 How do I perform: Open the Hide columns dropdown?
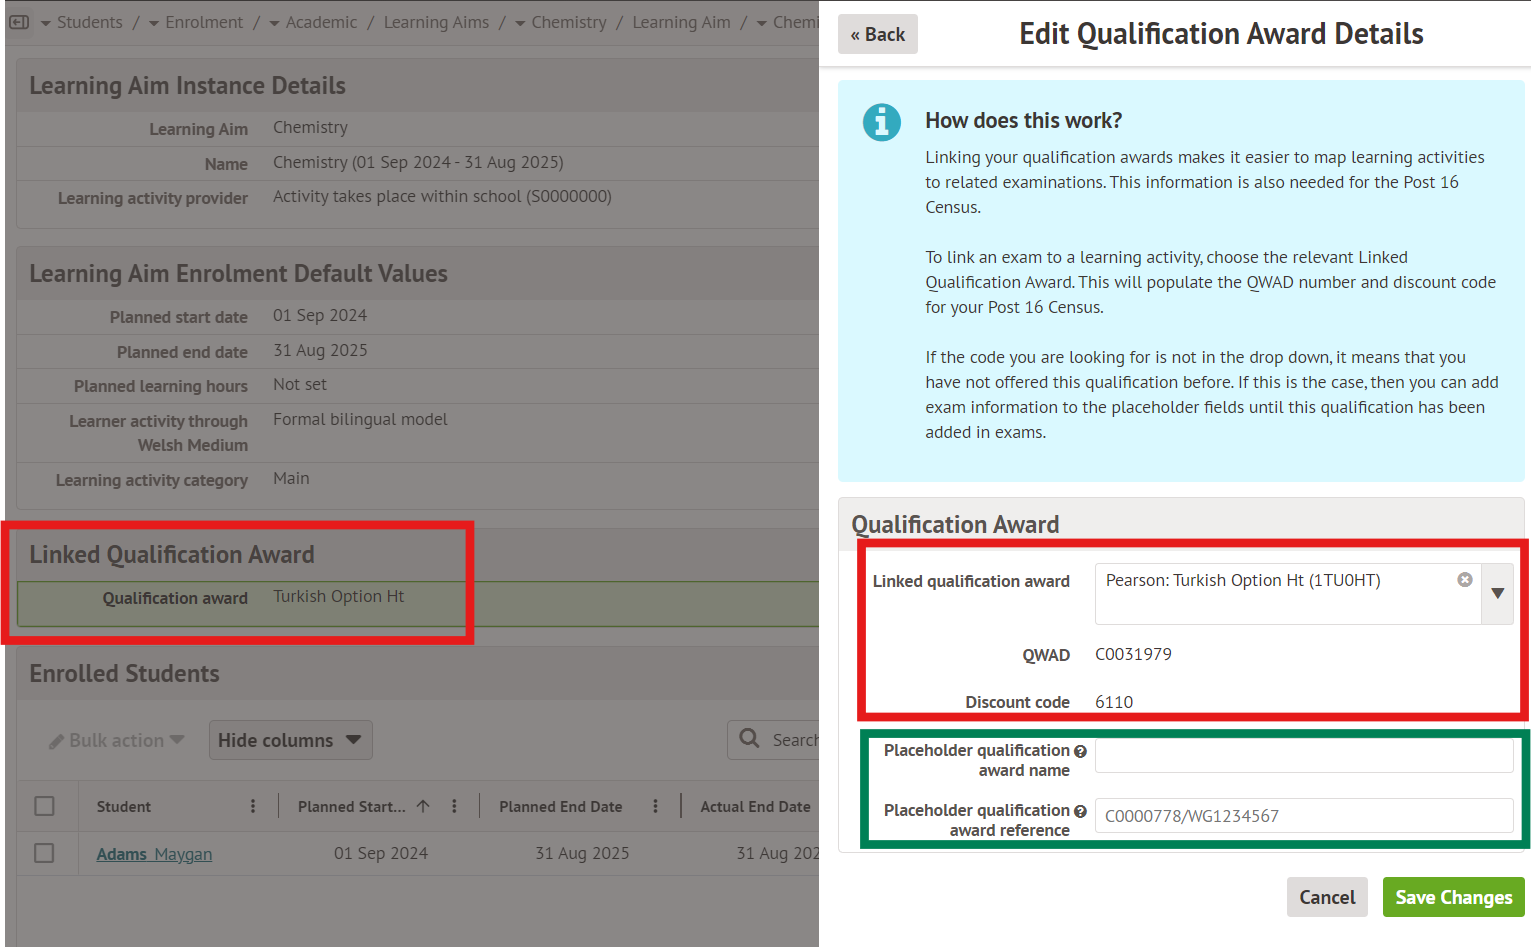coord(290,740)
